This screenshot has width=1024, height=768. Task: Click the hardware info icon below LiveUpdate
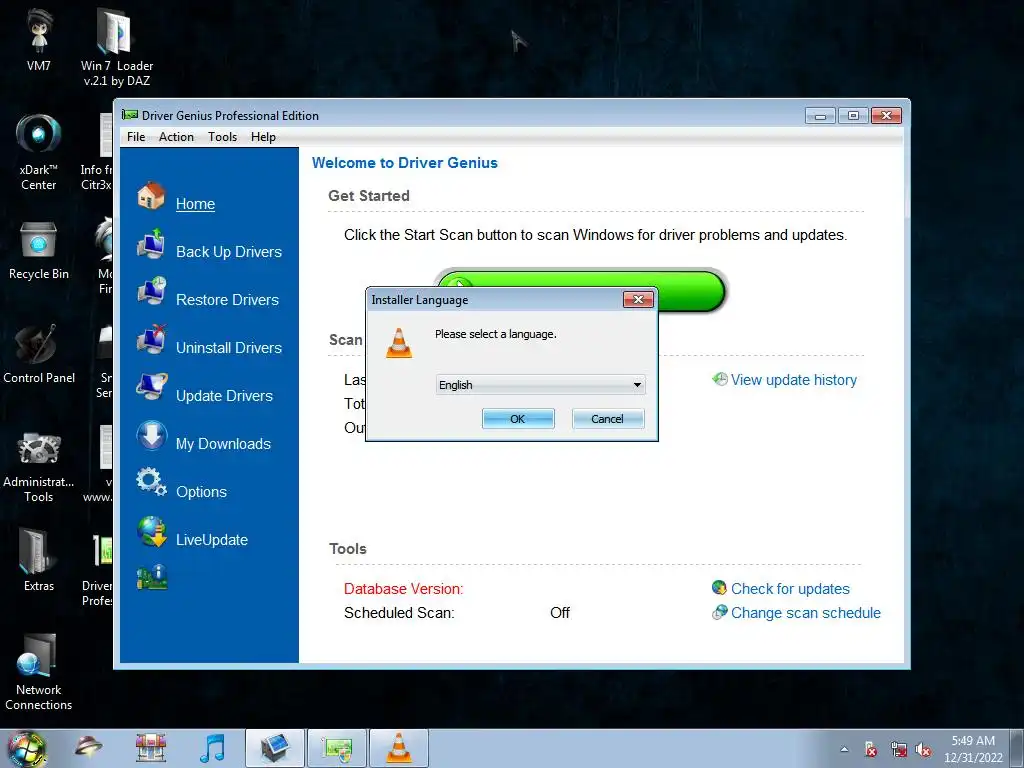pyautogui.click(x=152, y=578)
